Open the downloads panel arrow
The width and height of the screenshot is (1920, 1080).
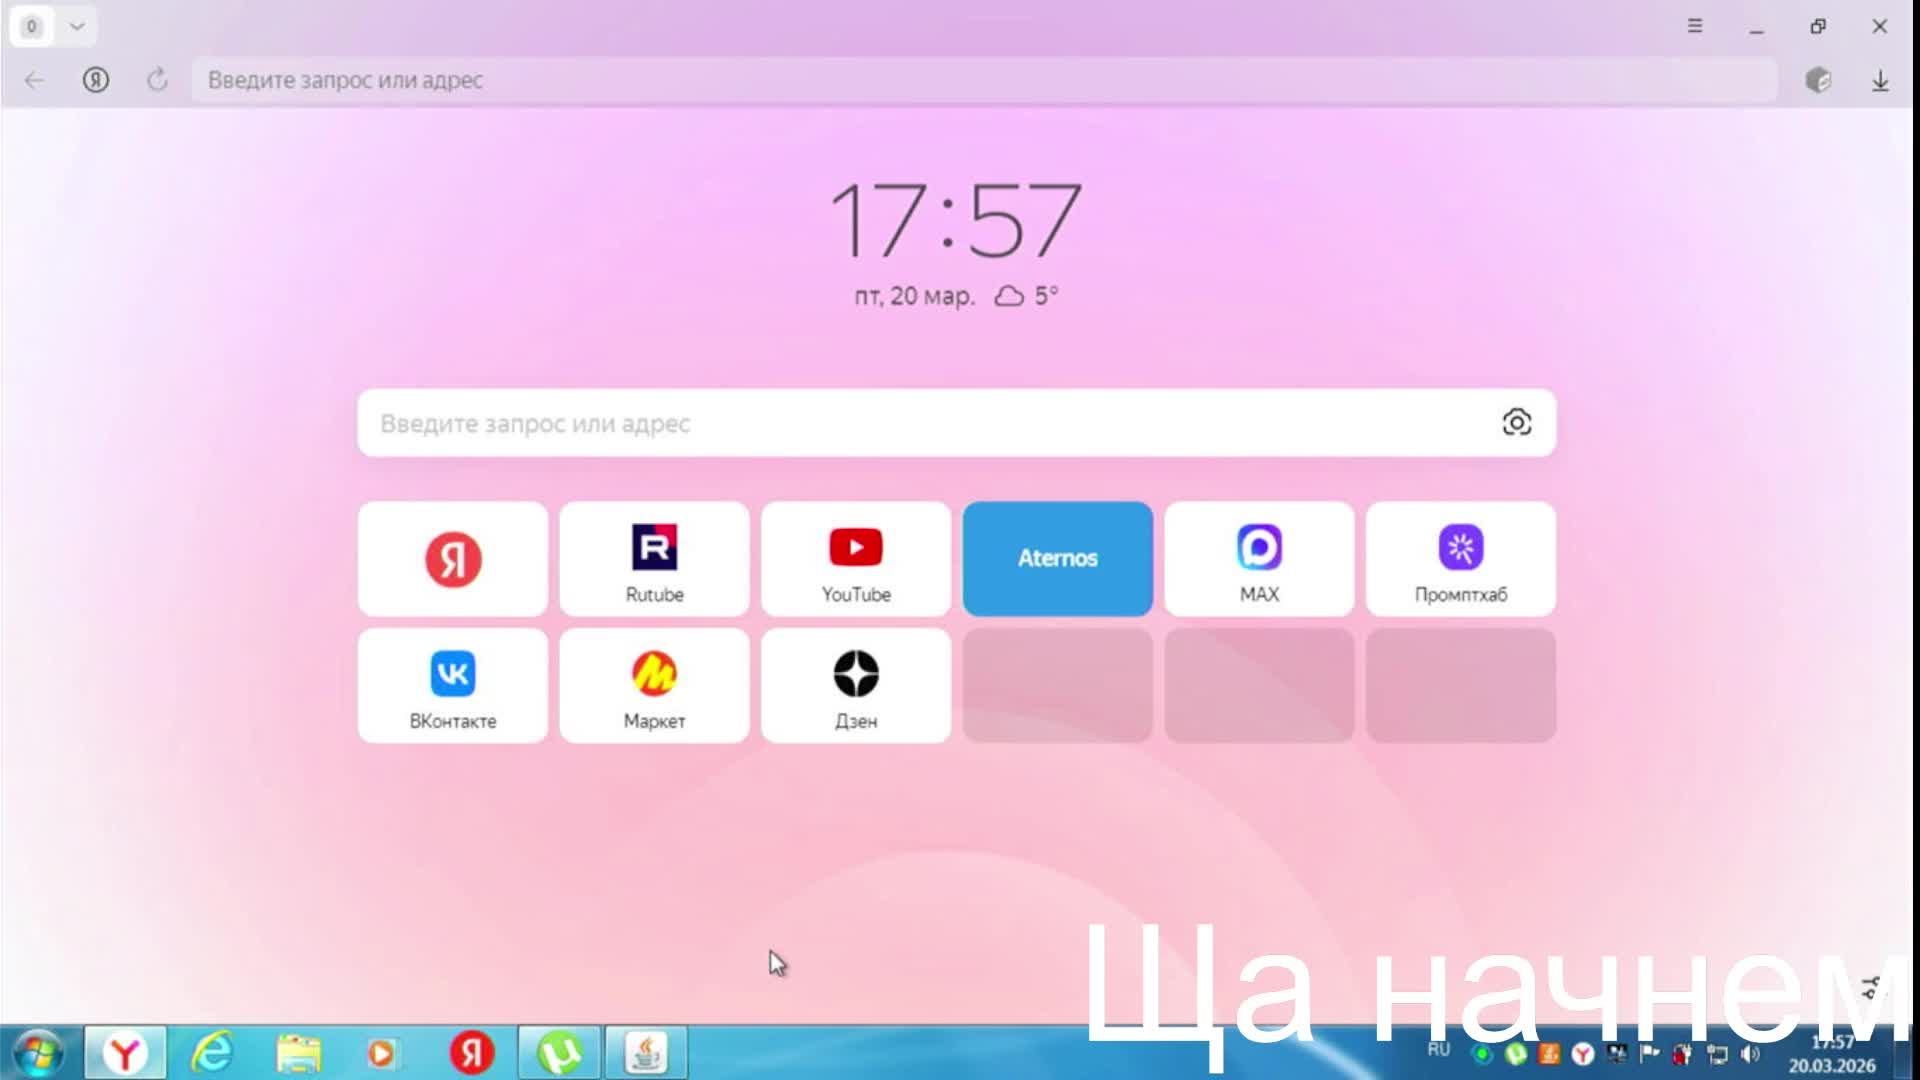tap(1880, 80)
